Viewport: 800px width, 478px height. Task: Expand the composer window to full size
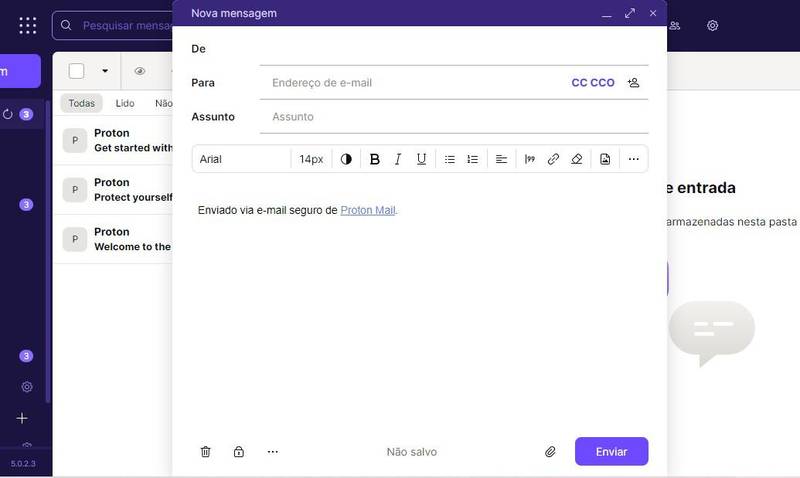pyautogui.click(x=630, y=13)
